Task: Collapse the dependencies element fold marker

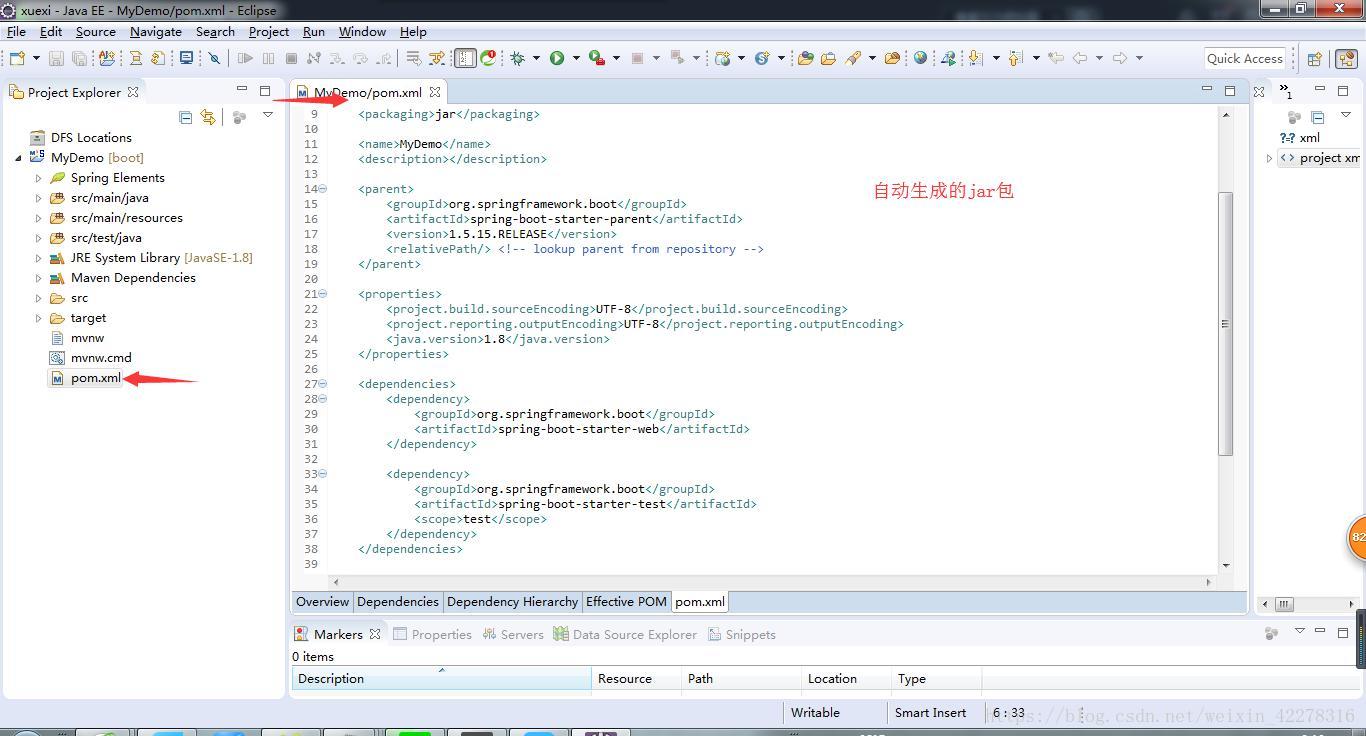Action: pyautogui.click(x=322, y=384)
